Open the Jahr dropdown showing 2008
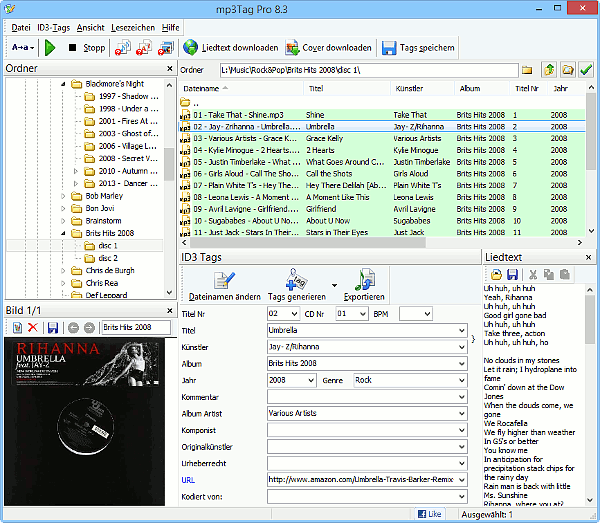The width and height of the screenshot is (600, 523). 311,380
